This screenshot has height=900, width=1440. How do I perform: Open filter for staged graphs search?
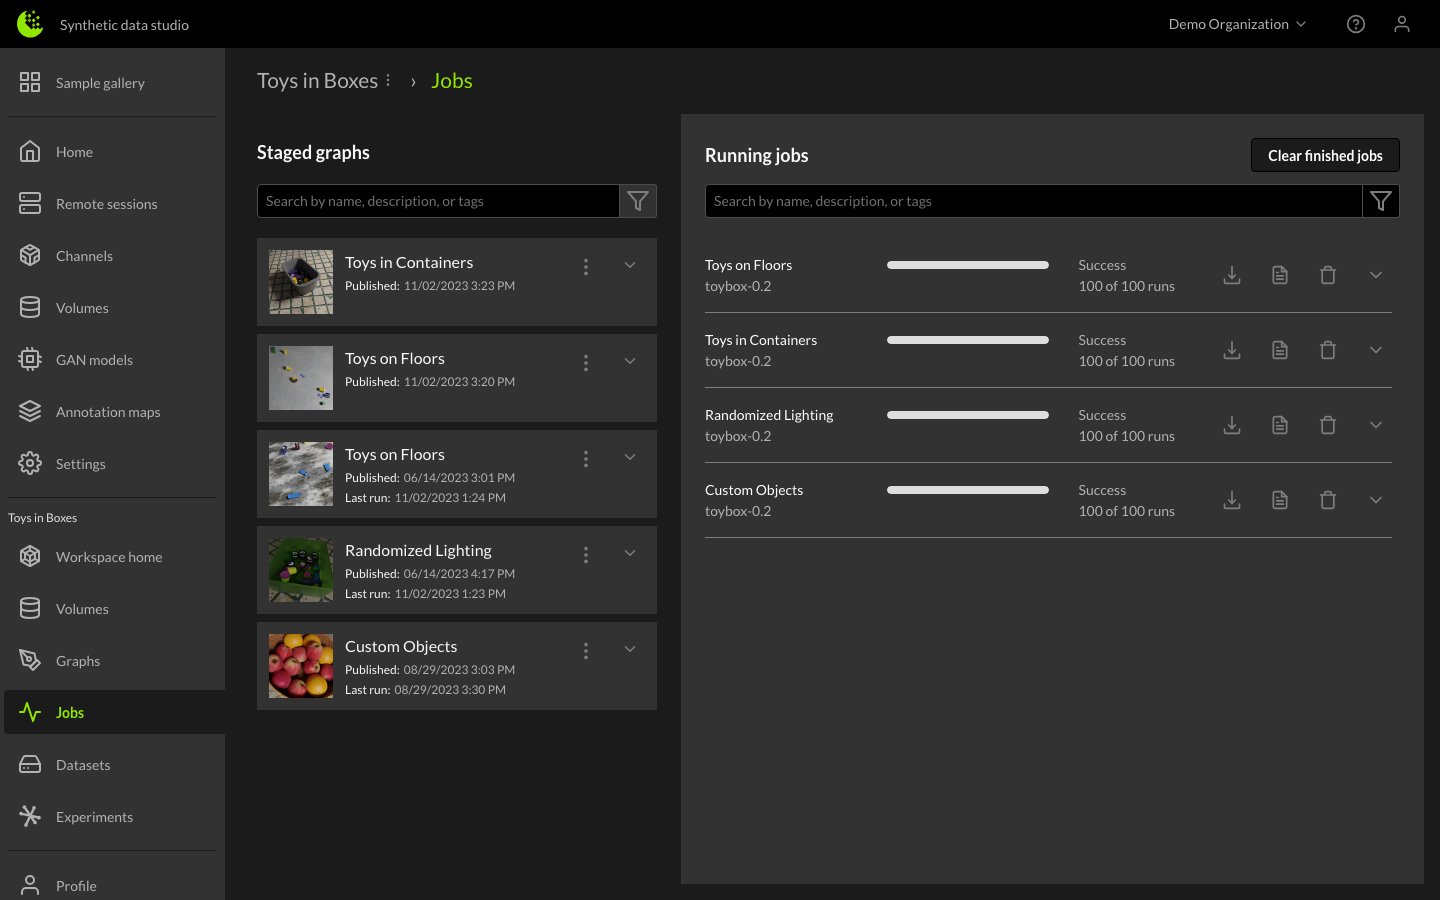click(638, 201)
